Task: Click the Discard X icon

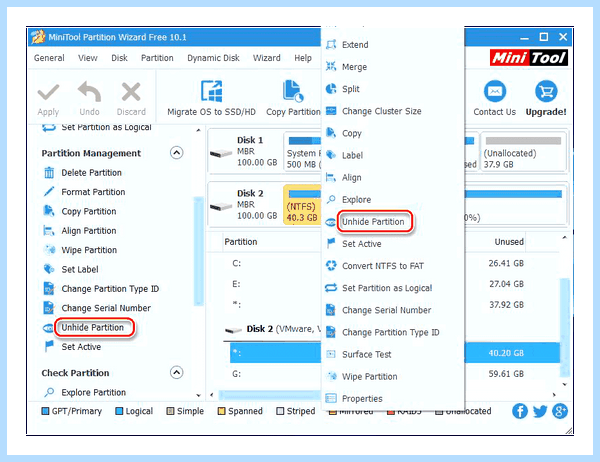Action: click(131, 92)
